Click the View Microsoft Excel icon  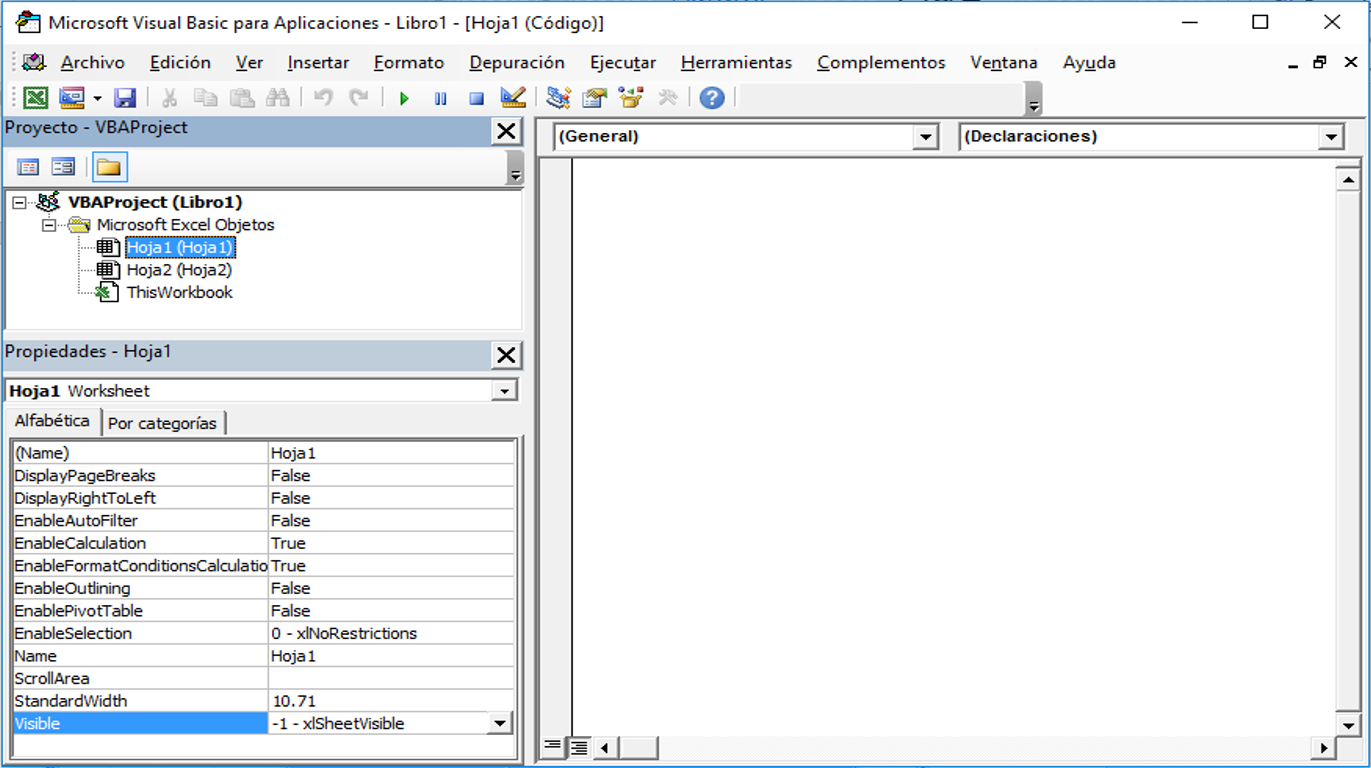tap(36, 98)
